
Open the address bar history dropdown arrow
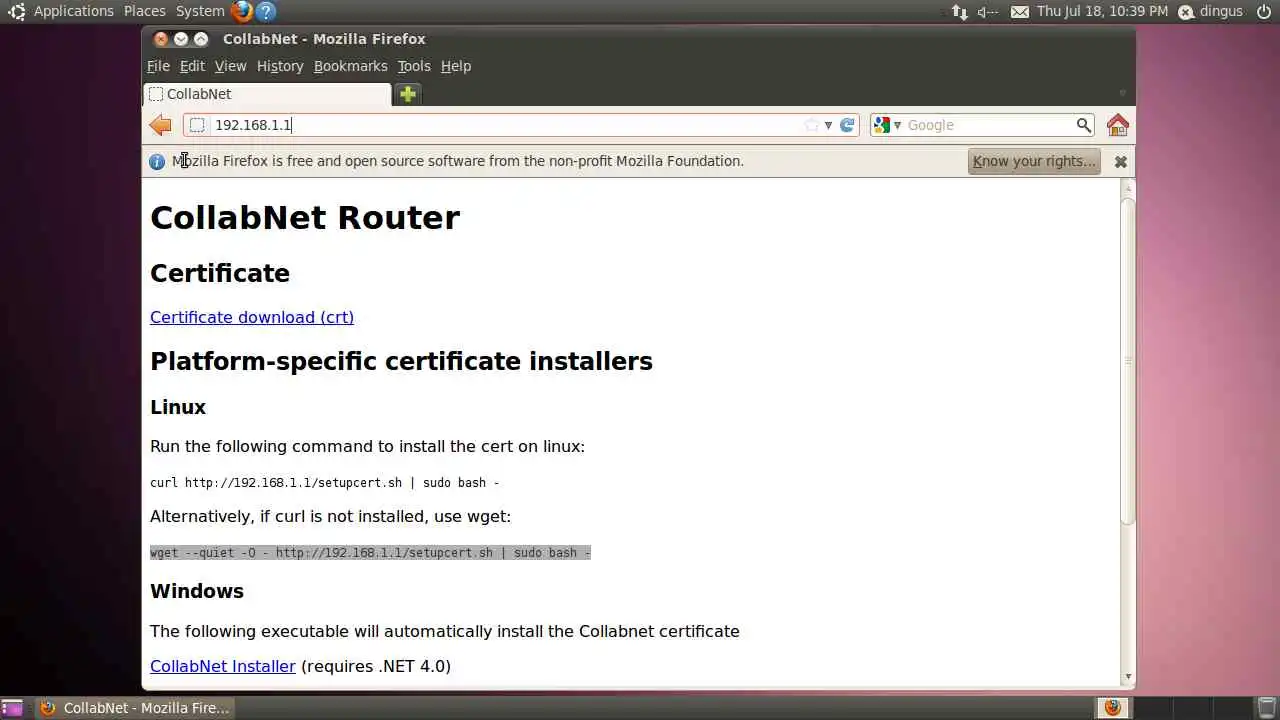pos(828,125)
